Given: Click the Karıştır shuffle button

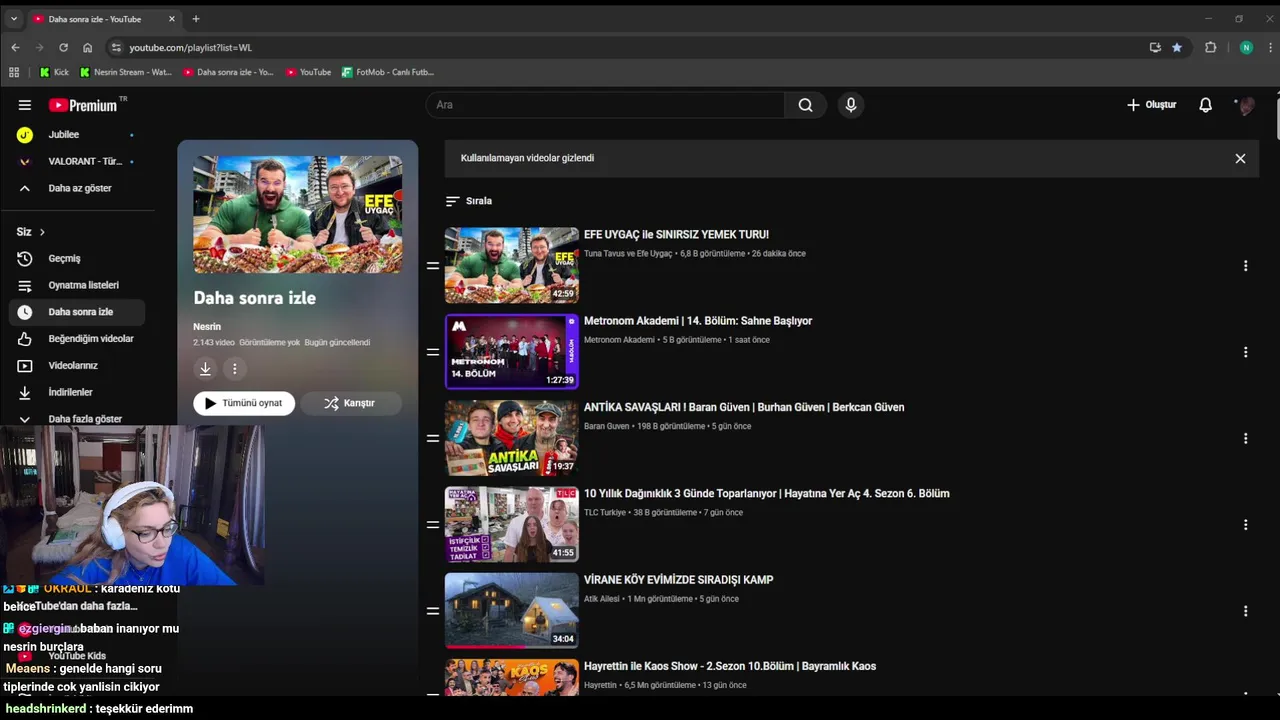Looking at the screenshot, I should [x=351, y=403].
